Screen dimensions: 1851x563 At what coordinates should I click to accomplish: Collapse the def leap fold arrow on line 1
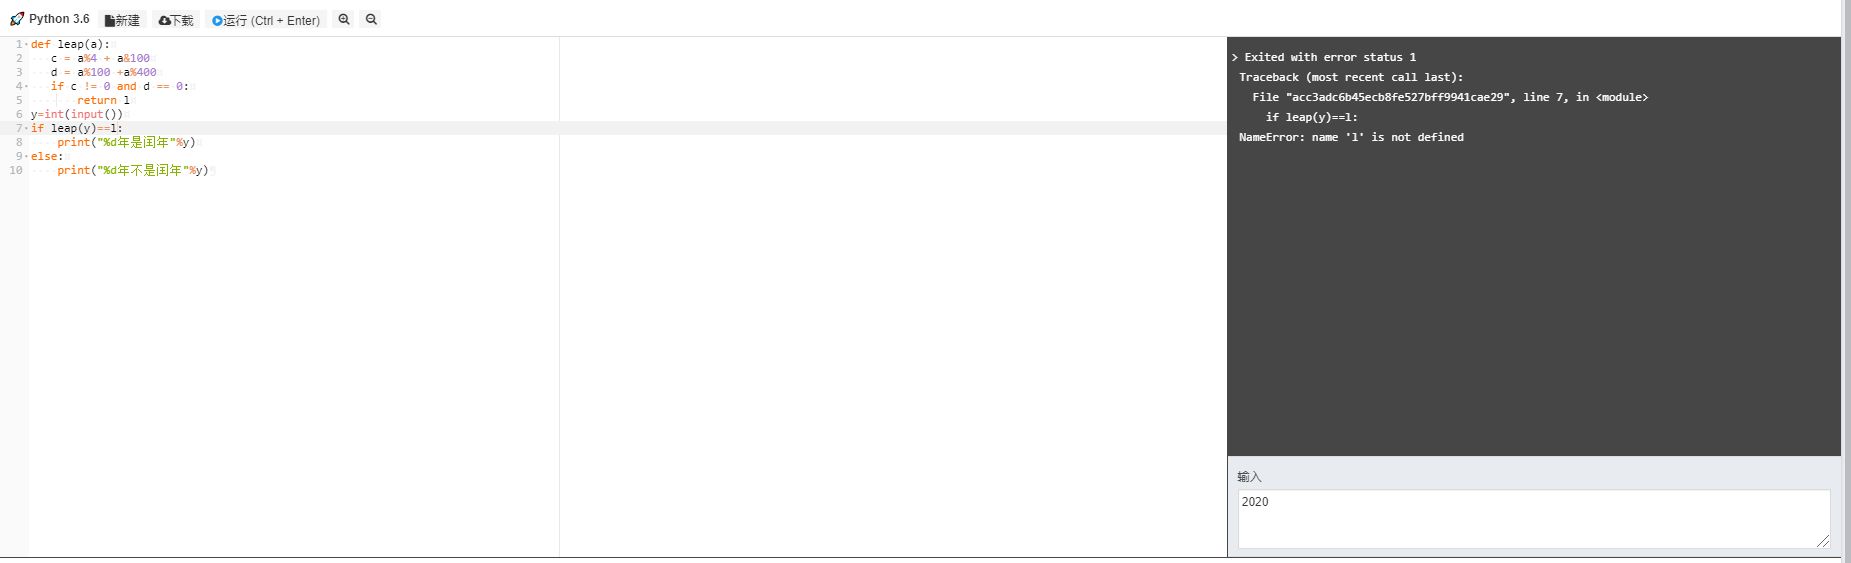pyautogui.click(x=26, y=45)
